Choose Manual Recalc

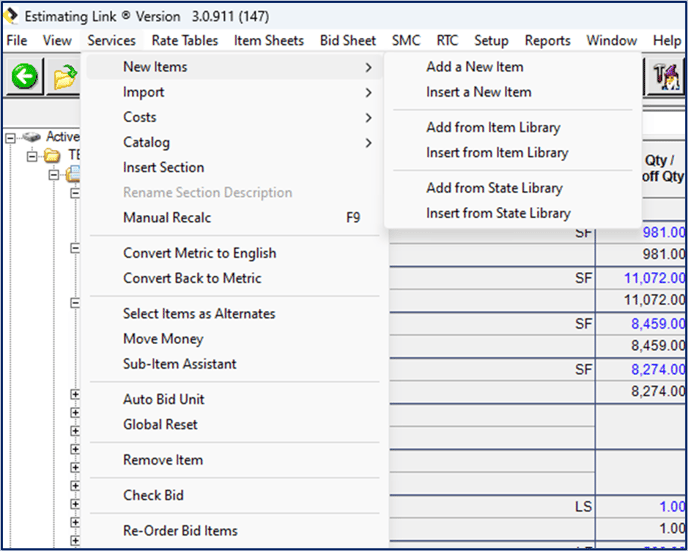(x=234, y=218)
